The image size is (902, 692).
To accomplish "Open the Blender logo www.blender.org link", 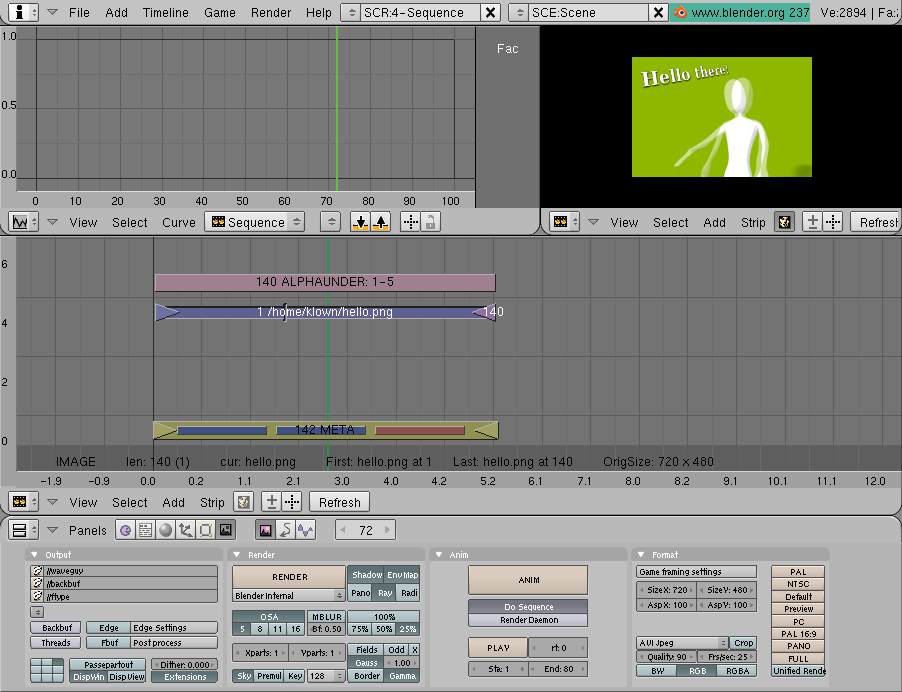I will click(740, 13).
